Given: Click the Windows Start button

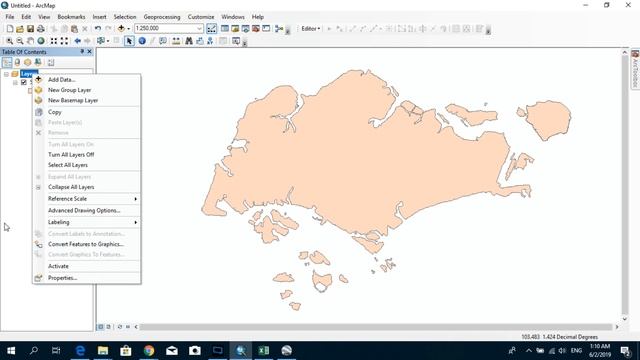Looking at the screenshot, I should (11, 350).
